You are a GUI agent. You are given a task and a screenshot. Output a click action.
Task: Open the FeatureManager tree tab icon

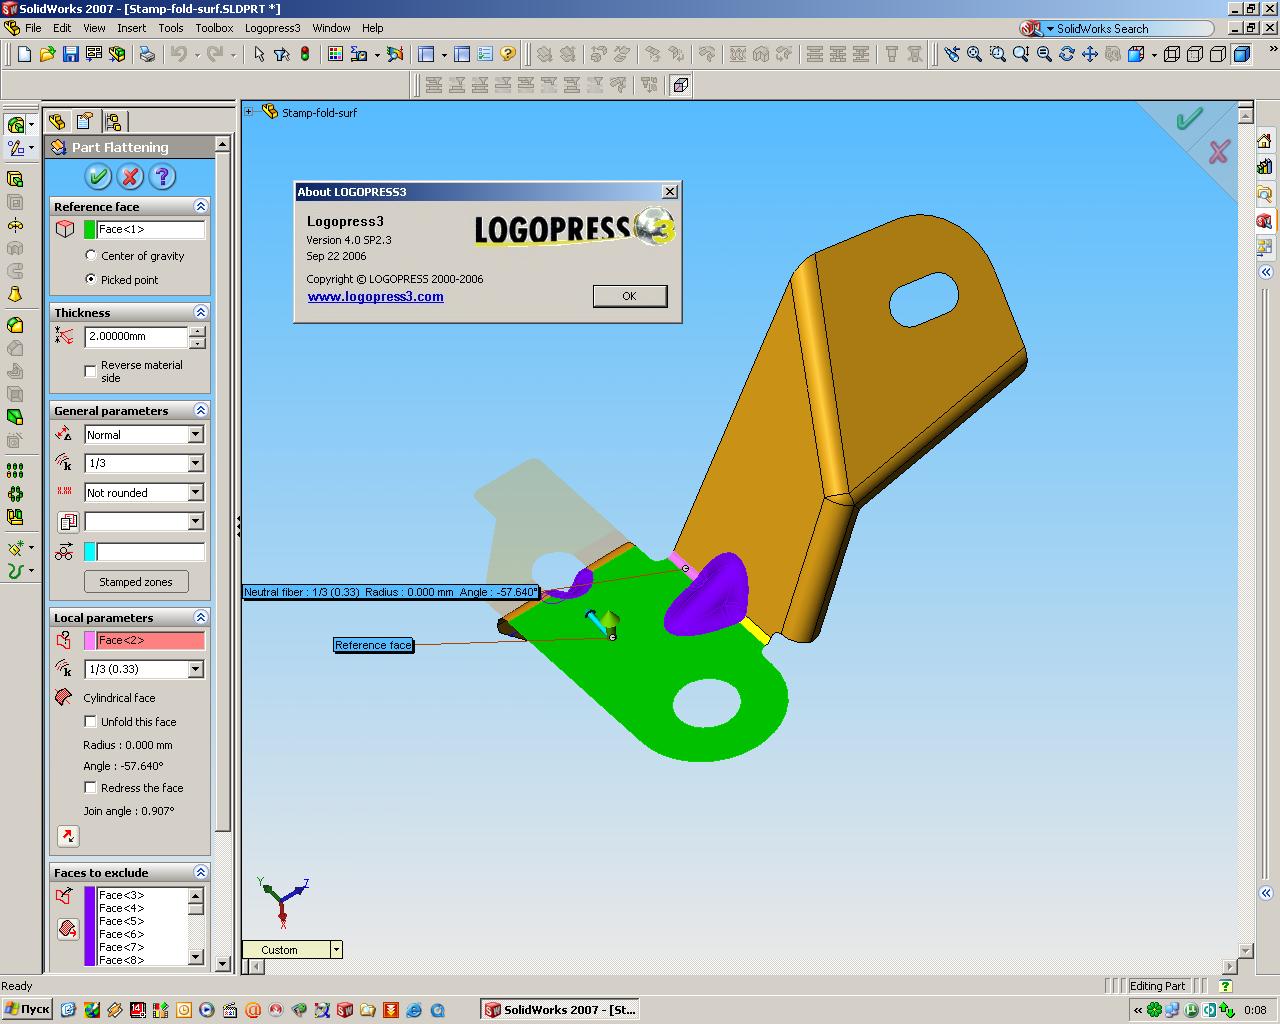pyautogui.click(x=57, y=122)
